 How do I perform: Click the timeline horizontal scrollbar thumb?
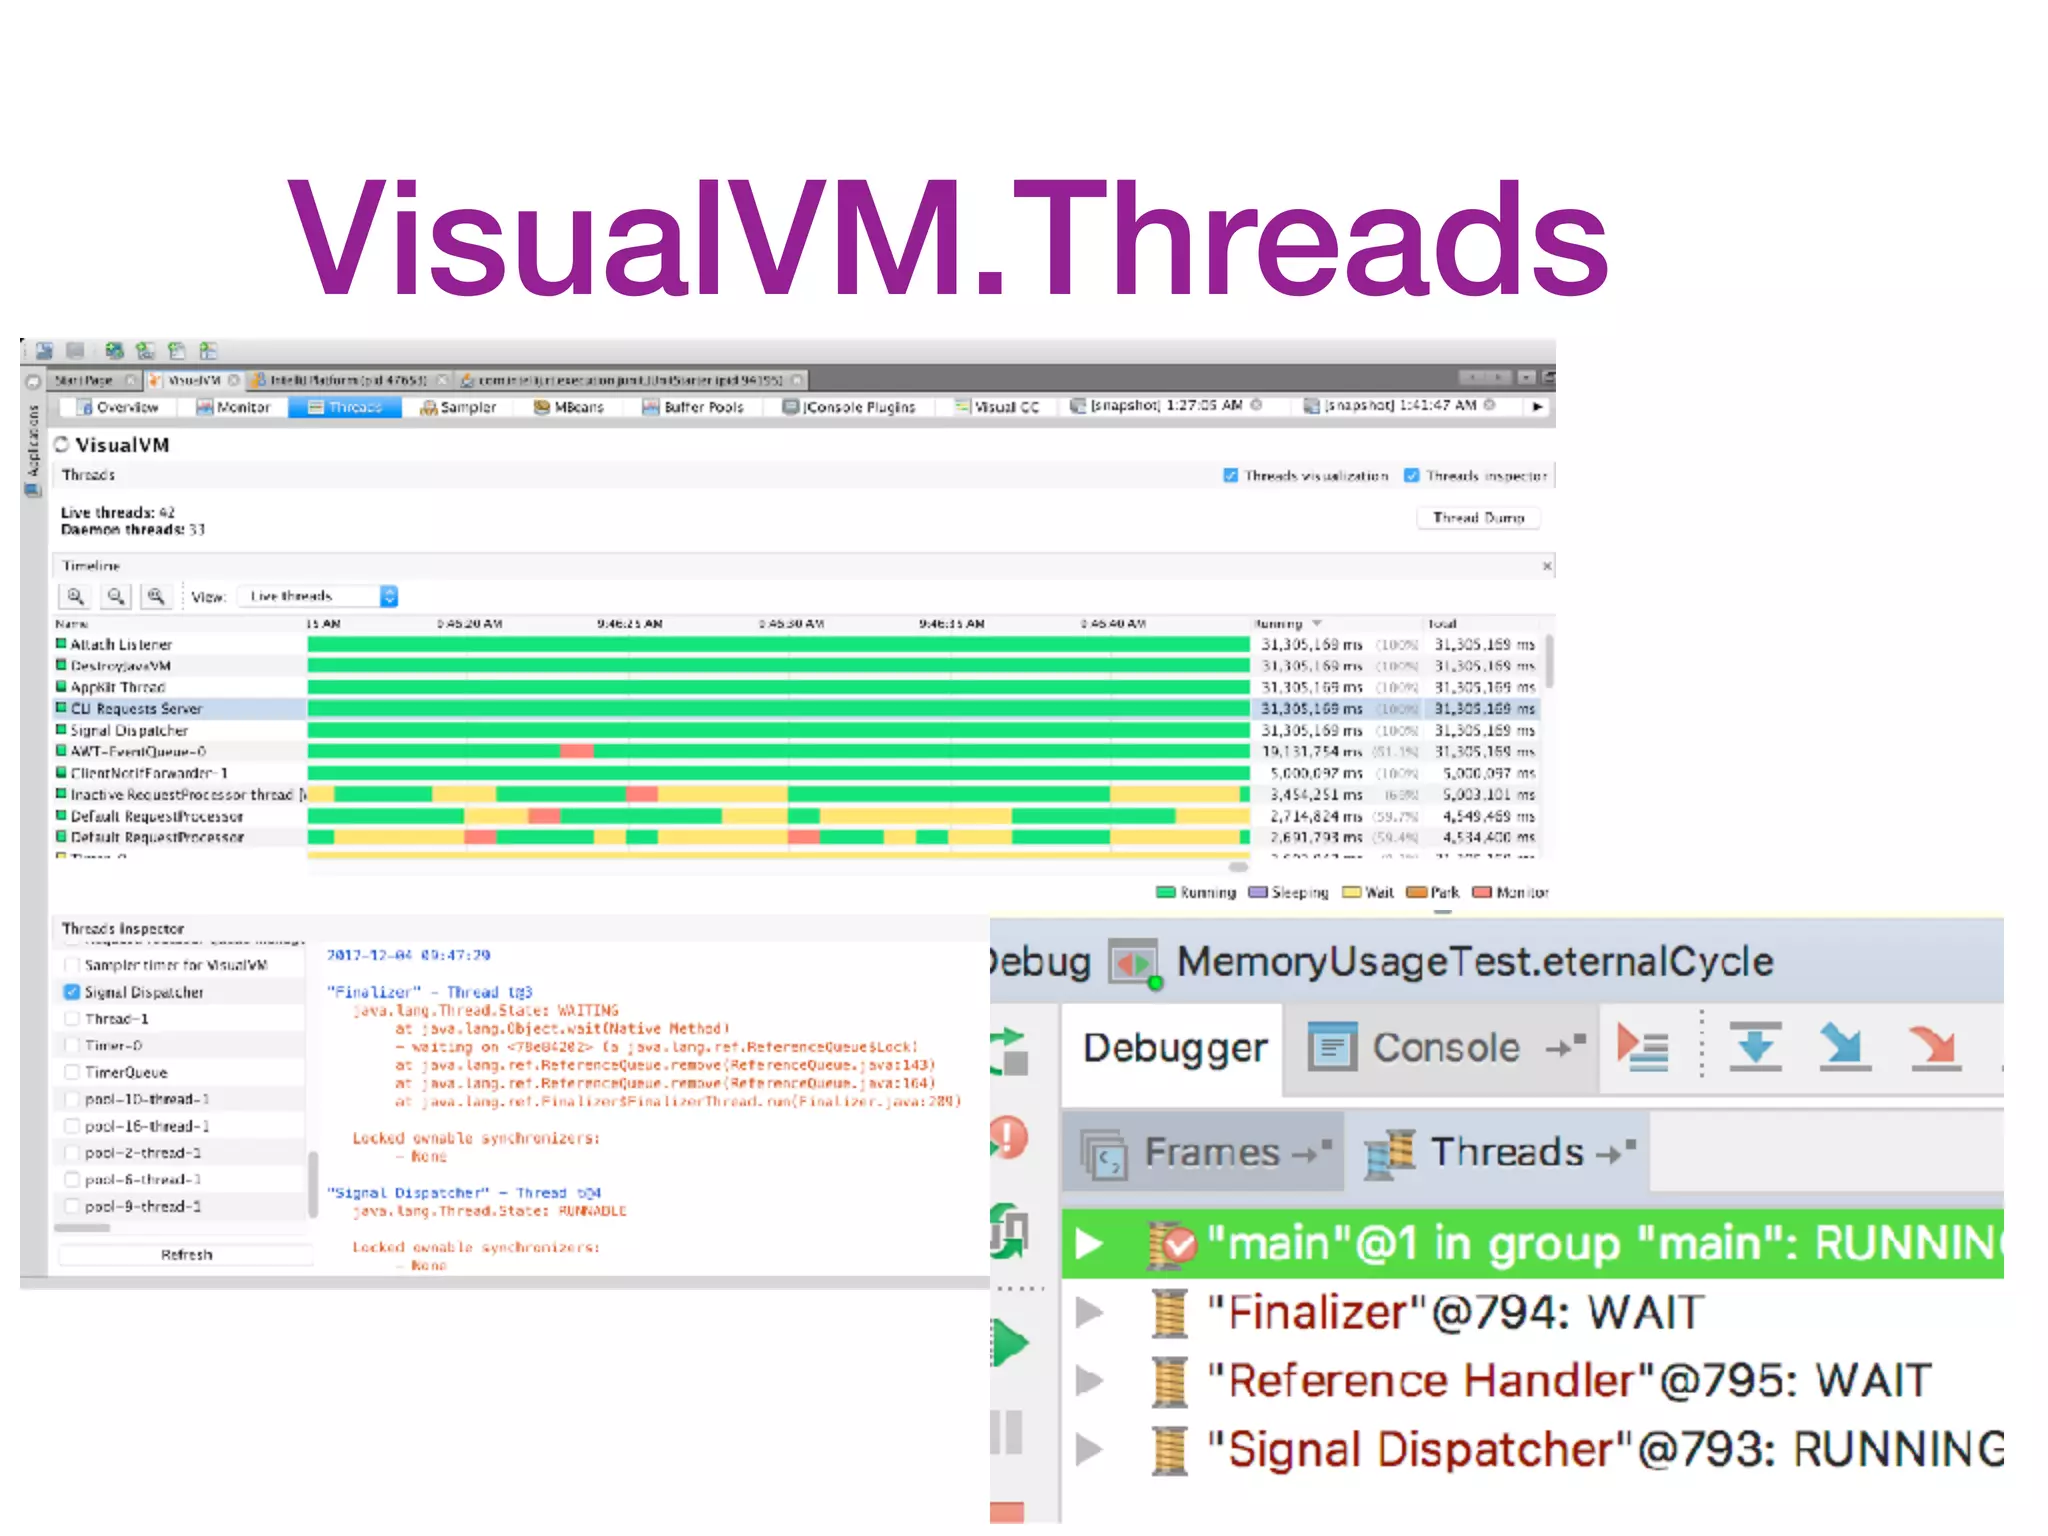[x=1238, y=867]
